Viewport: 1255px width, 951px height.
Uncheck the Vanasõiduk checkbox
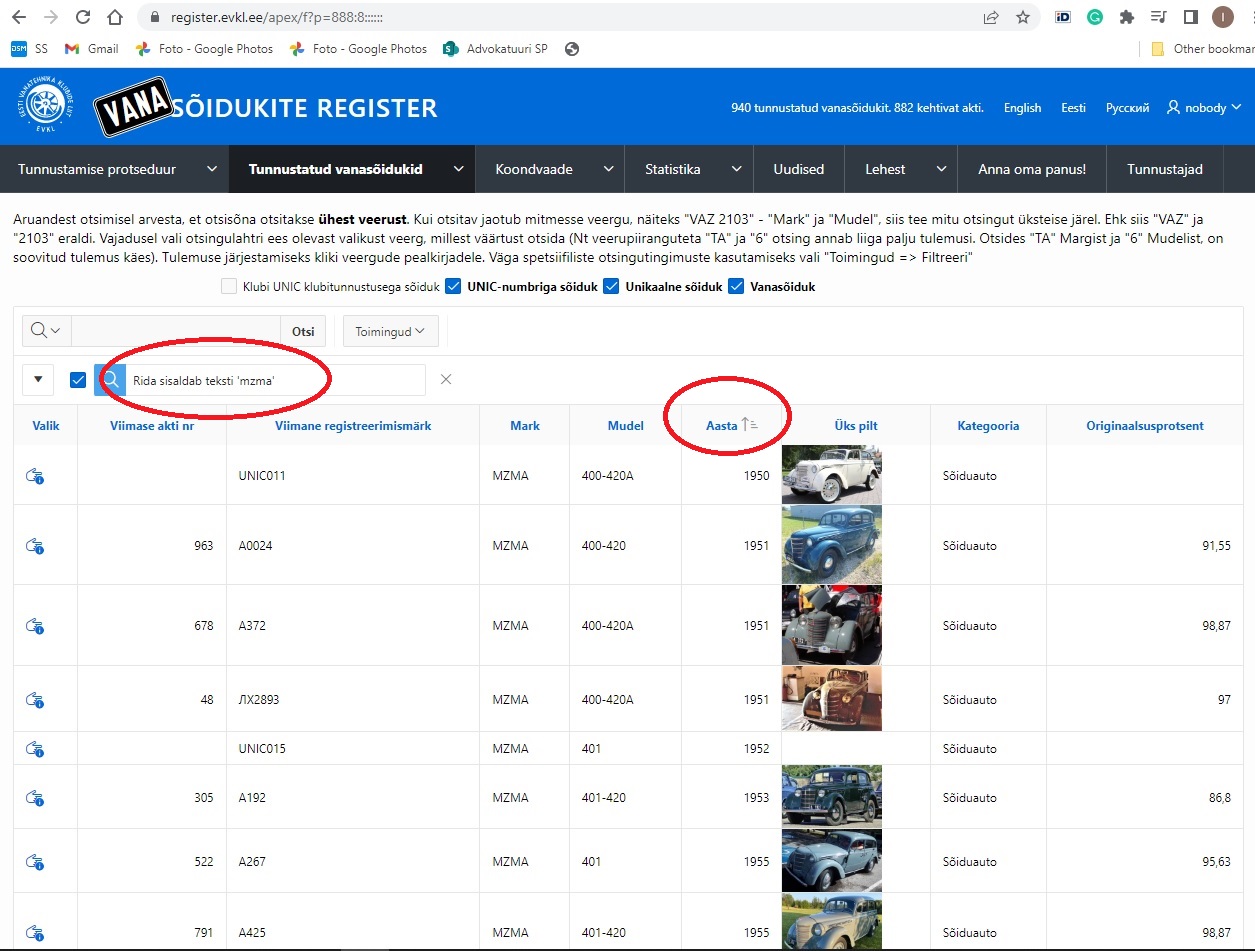pyautogui.click(x=737, y=287)
